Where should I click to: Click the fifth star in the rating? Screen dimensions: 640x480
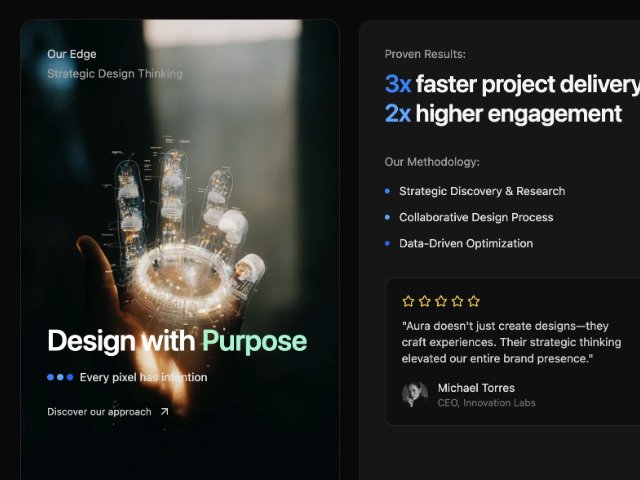[474, 301]
